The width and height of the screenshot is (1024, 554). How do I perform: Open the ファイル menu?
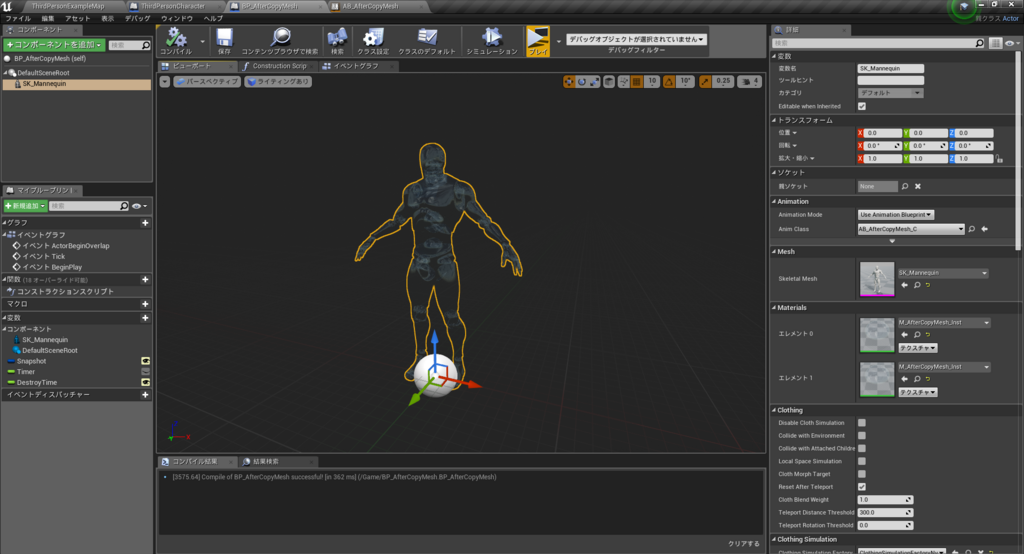(18, 18)
